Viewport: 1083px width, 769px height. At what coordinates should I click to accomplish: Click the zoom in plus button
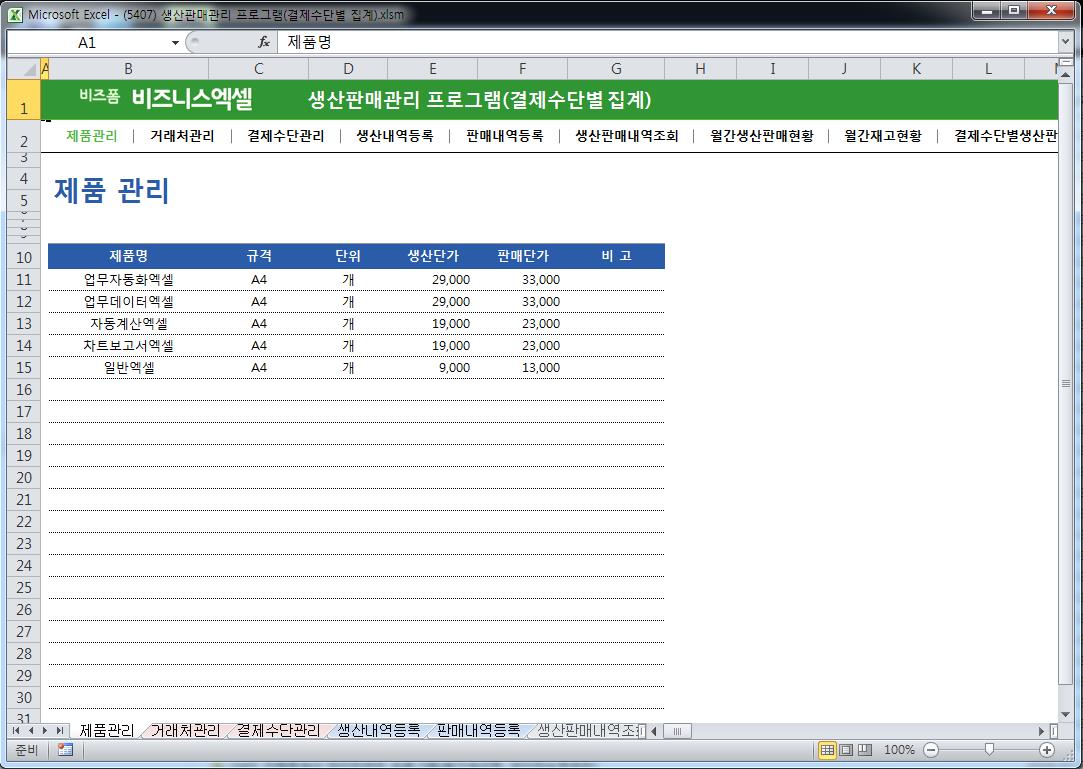click(x=1047, y=750)
